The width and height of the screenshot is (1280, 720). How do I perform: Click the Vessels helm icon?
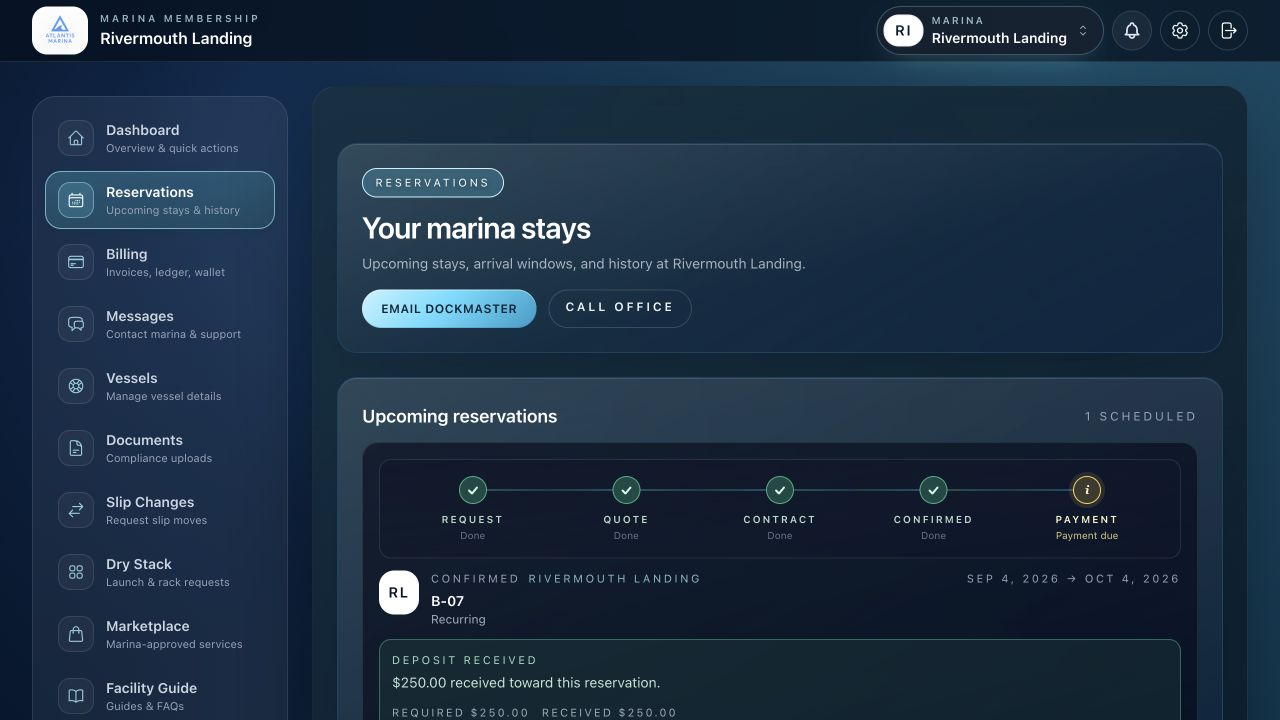click(76, 386)
